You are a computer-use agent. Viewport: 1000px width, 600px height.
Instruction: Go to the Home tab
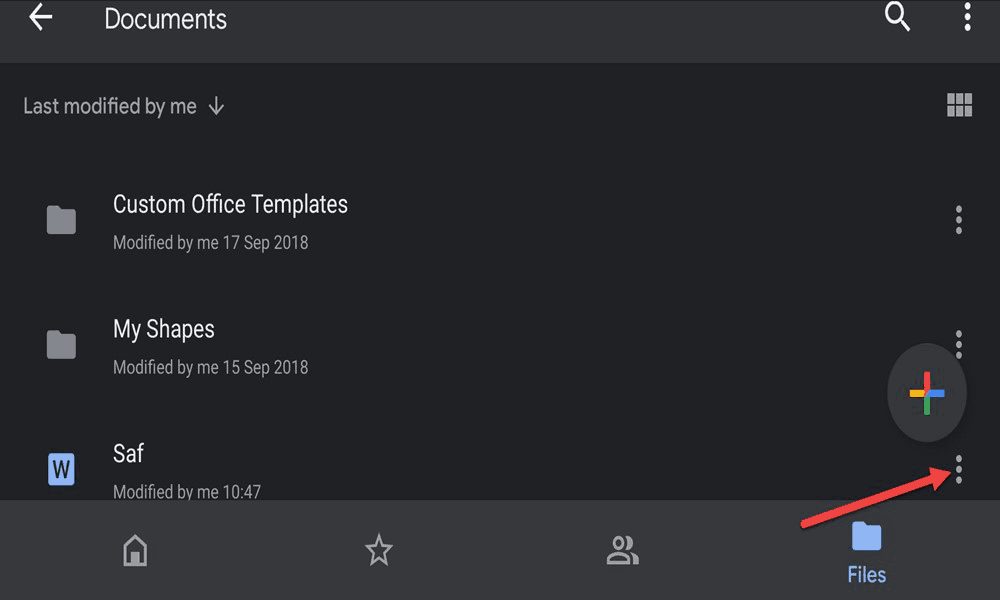tap(135, 550)
